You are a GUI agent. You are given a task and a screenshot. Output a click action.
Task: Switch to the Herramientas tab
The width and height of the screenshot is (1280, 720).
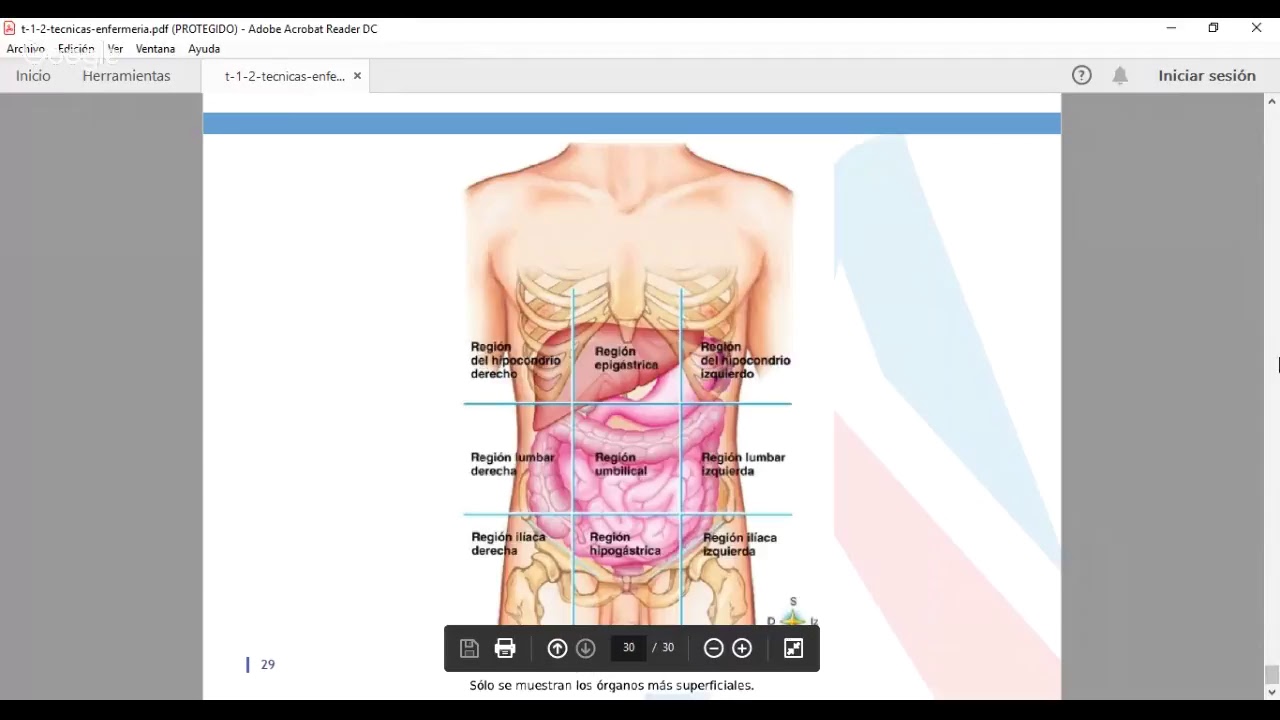(126, 76)
